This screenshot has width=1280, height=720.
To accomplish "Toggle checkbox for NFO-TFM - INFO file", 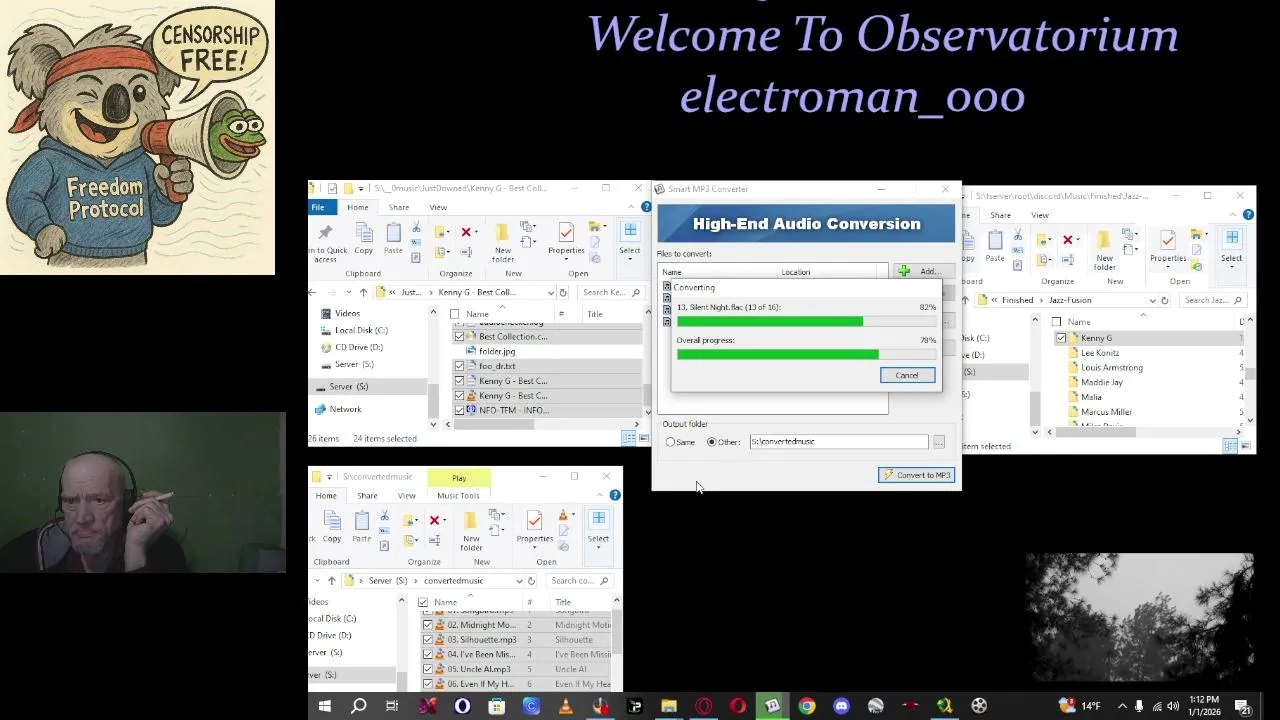I will (x=459, y=410).
